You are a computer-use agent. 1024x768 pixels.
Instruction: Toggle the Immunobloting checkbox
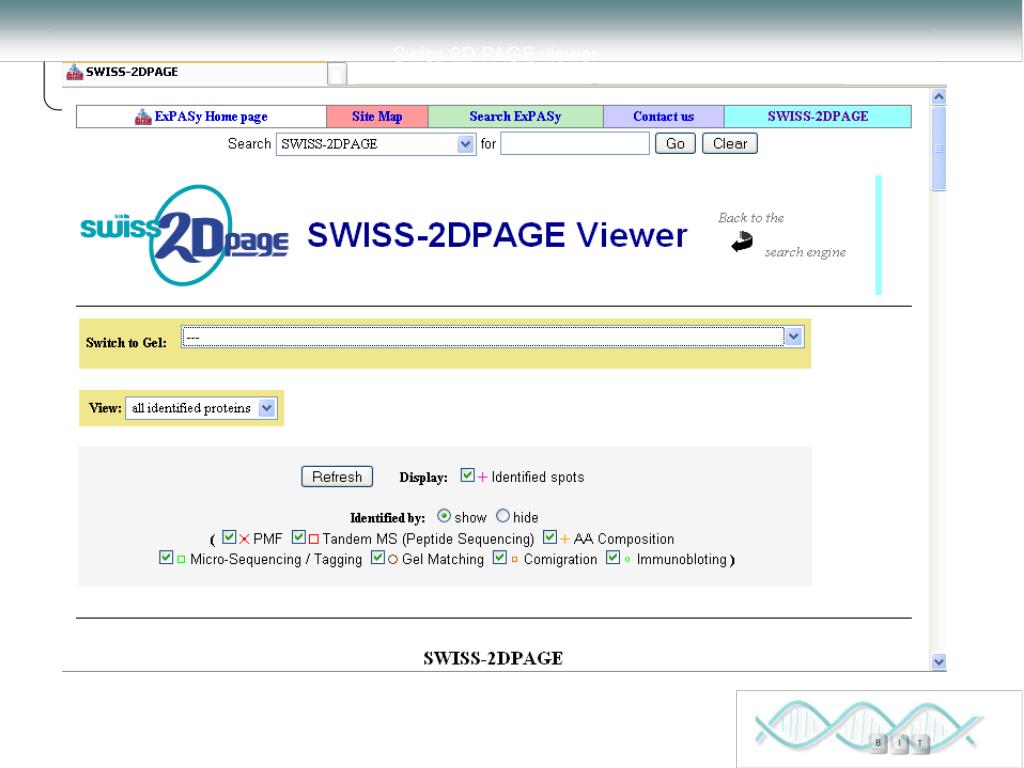(x=613, y=557)
